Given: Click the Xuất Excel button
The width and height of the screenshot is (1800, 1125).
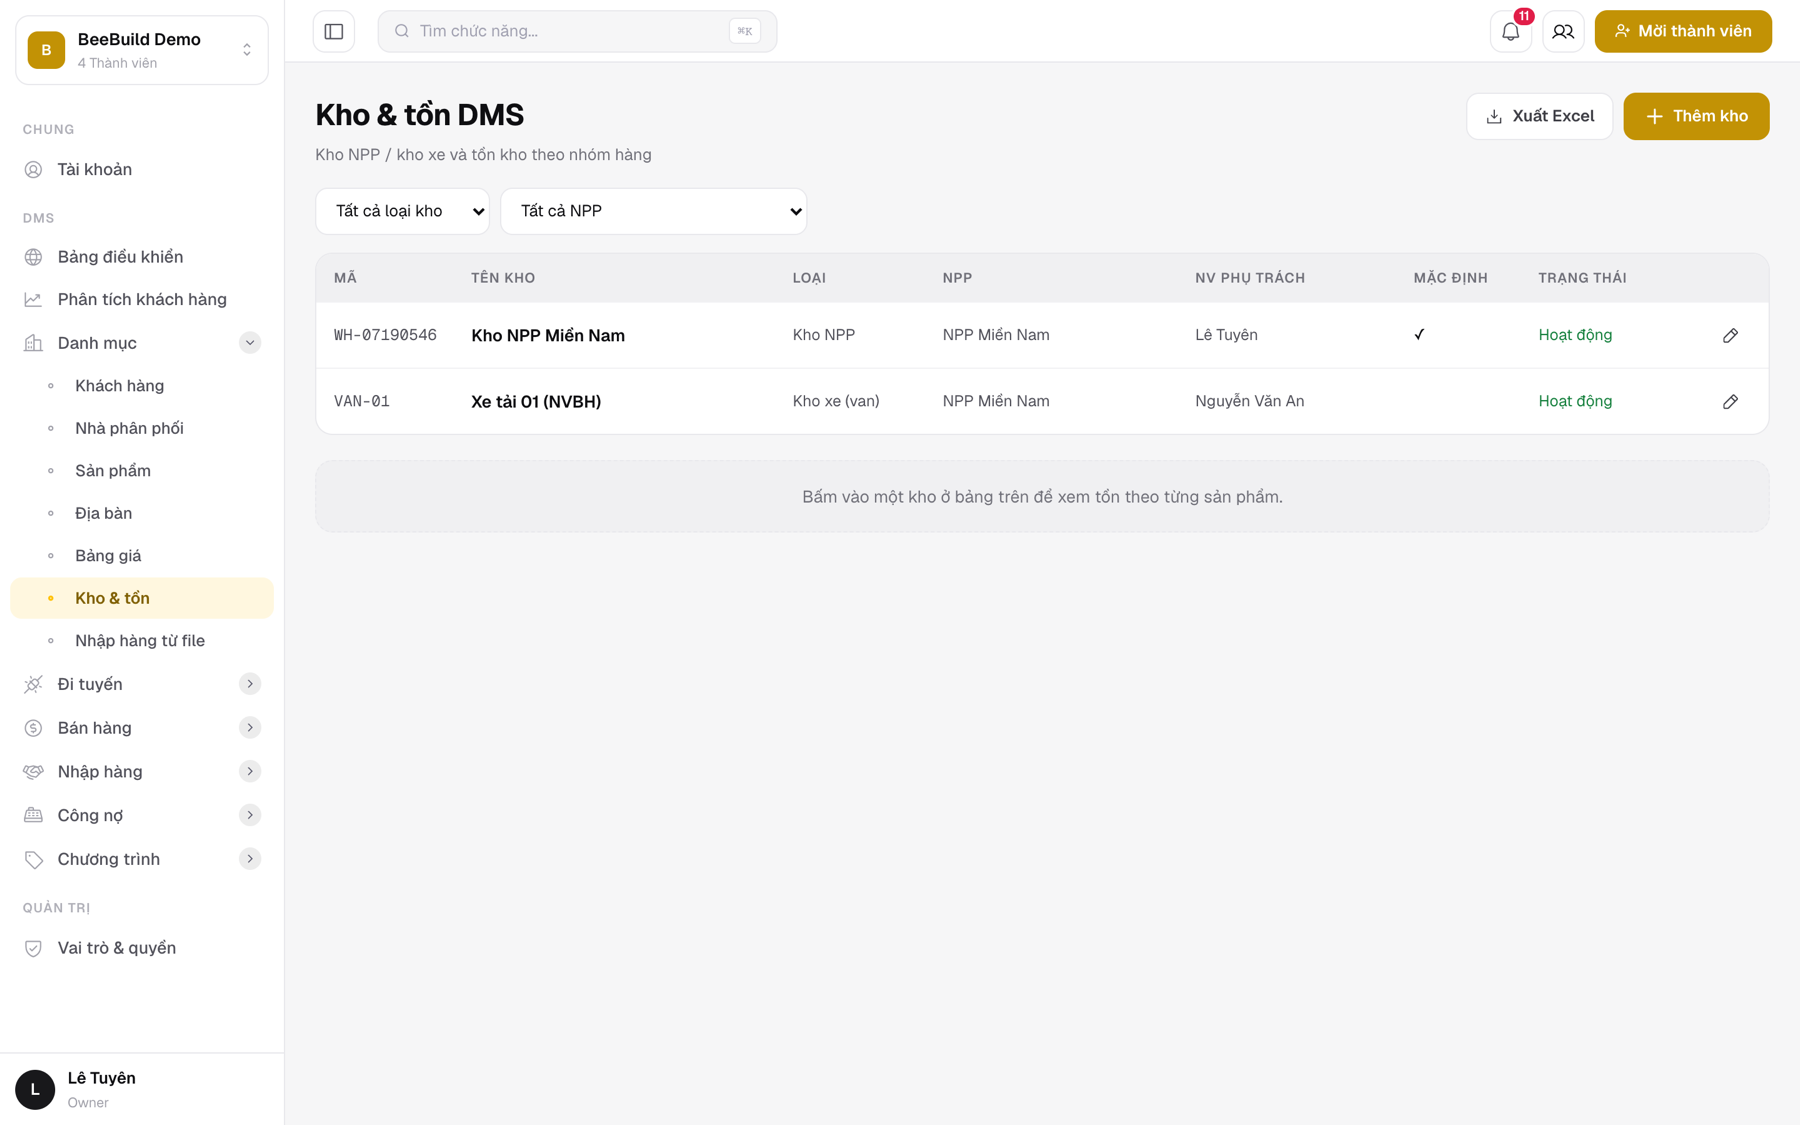Looking at the screenshot, I should [1539, 116].
